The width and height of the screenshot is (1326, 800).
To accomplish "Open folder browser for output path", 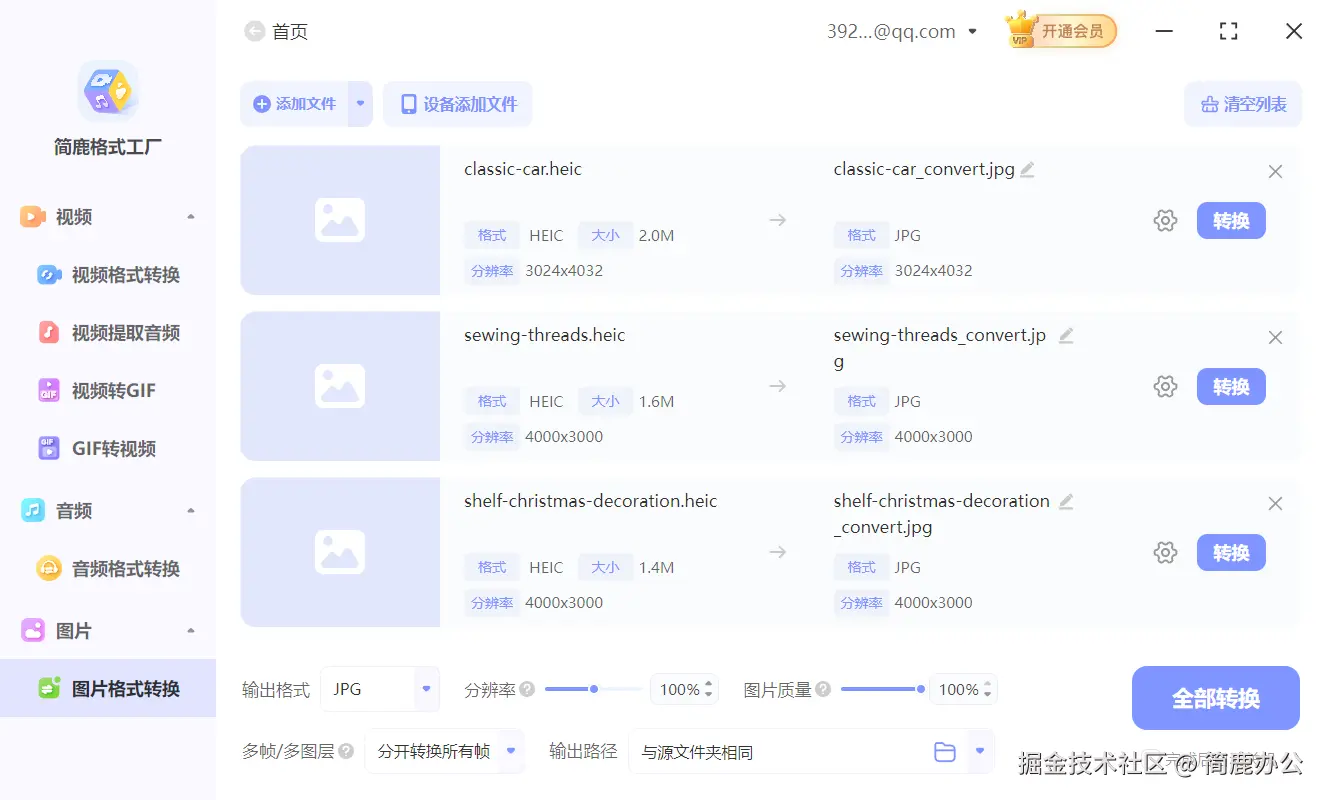I will click(945, 751).
